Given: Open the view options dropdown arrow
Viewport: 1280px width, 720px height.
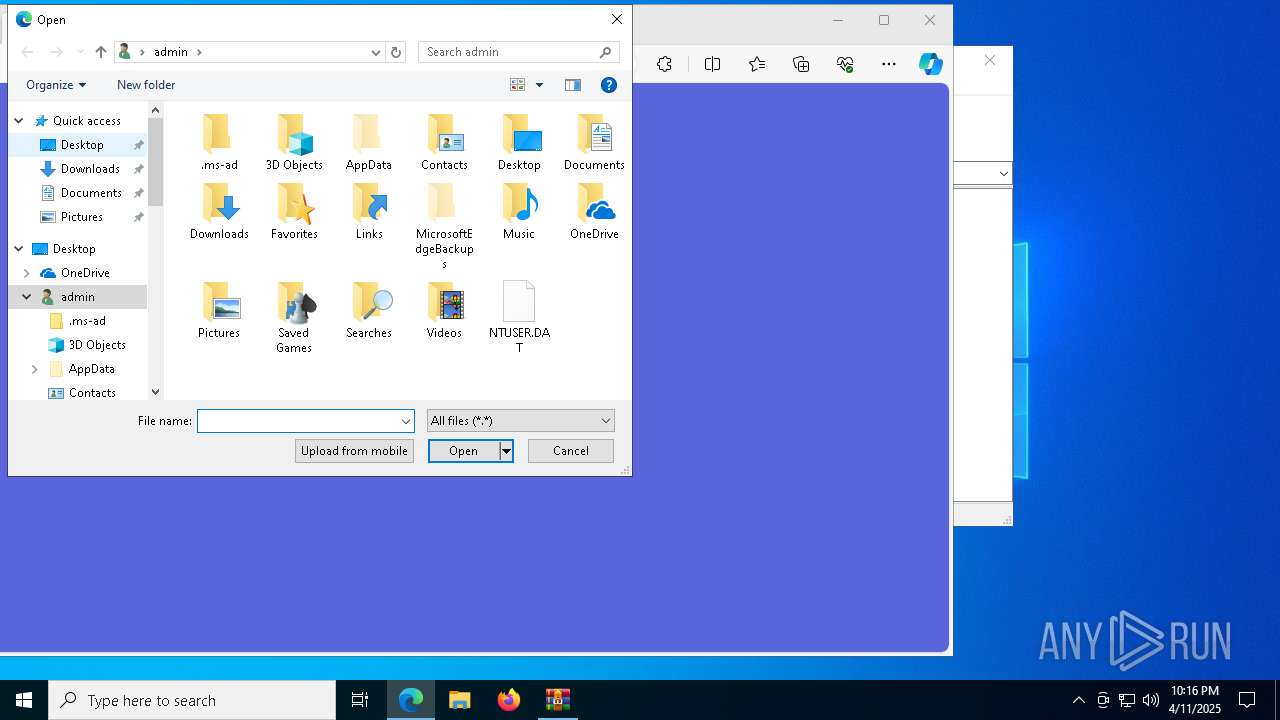Looking at the screenshot, I should 539,85.
